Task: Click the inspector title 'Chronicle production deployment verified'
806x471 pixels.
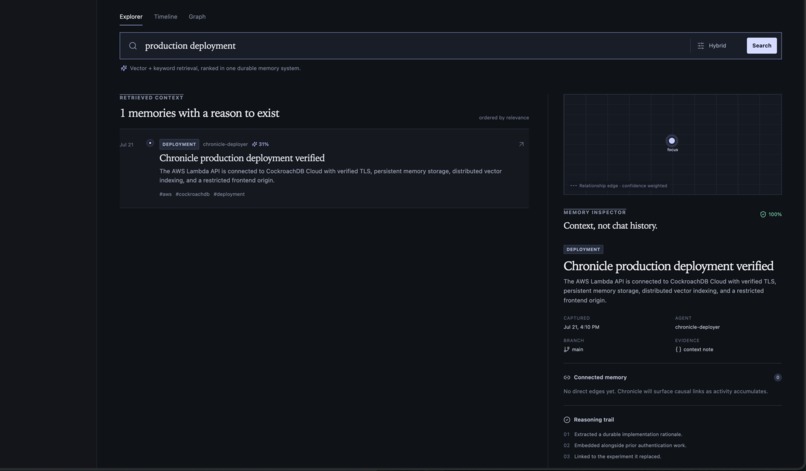Action: (x=668, y=266)
